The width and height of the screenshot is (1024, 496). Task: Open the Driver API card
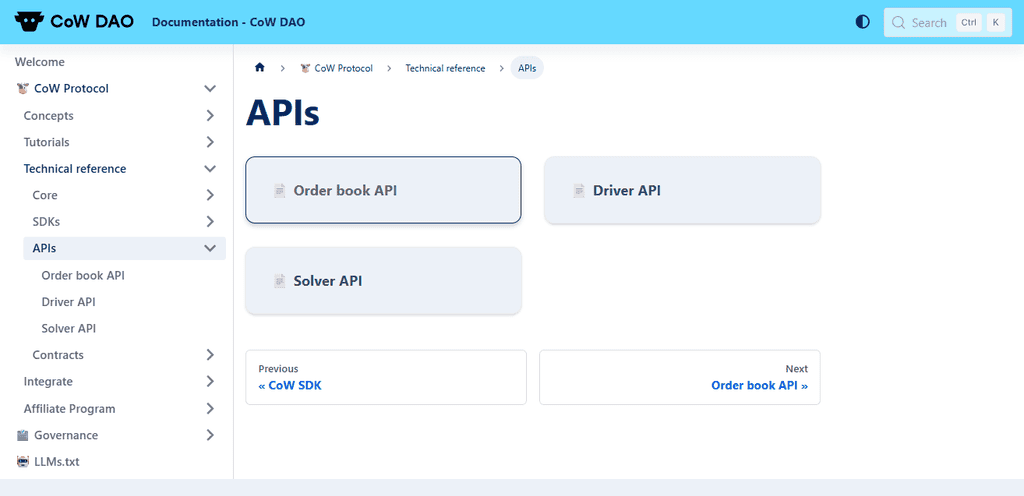pyautogui.click(x=682, y=191)
